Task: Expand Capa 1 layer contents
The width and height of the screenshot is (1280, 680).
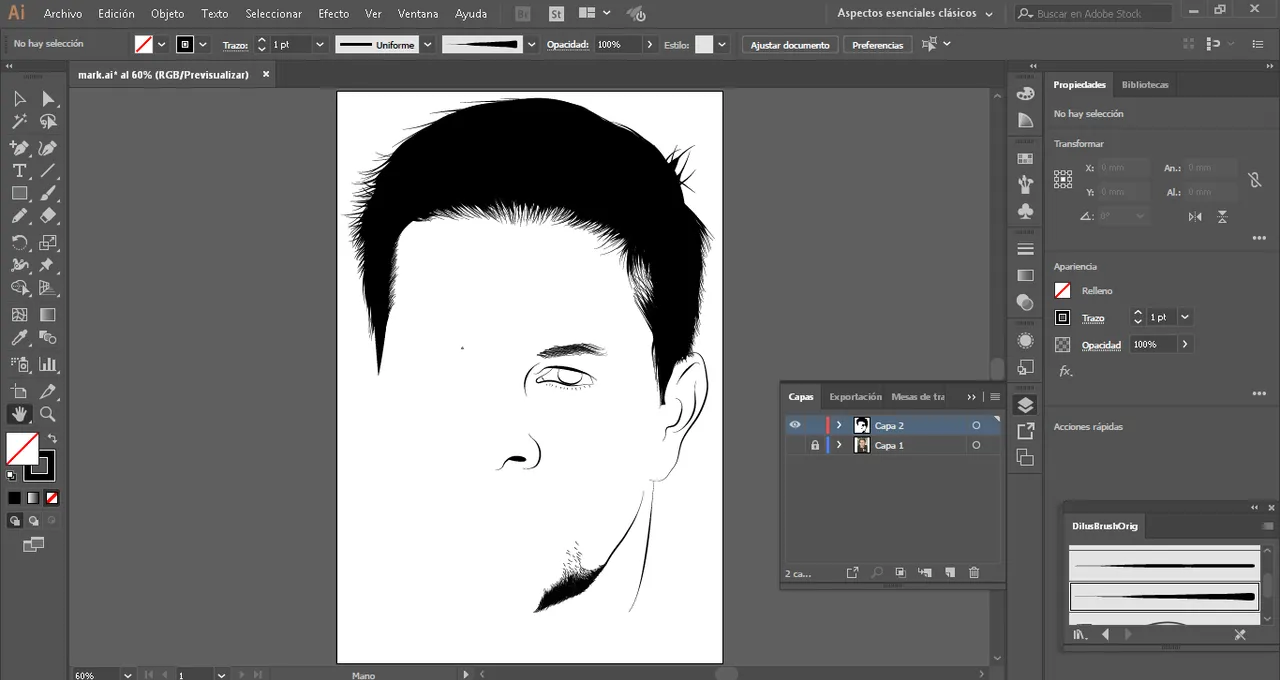Action: [839, 446]
